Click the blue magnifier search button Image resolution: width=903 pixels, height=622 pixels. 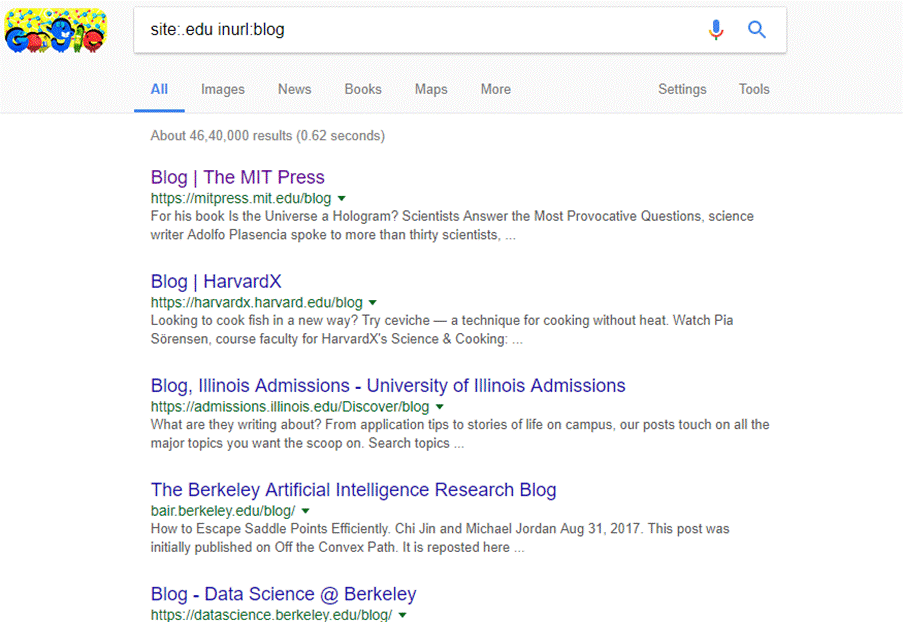pyautogui.click(x=757, y=30)
